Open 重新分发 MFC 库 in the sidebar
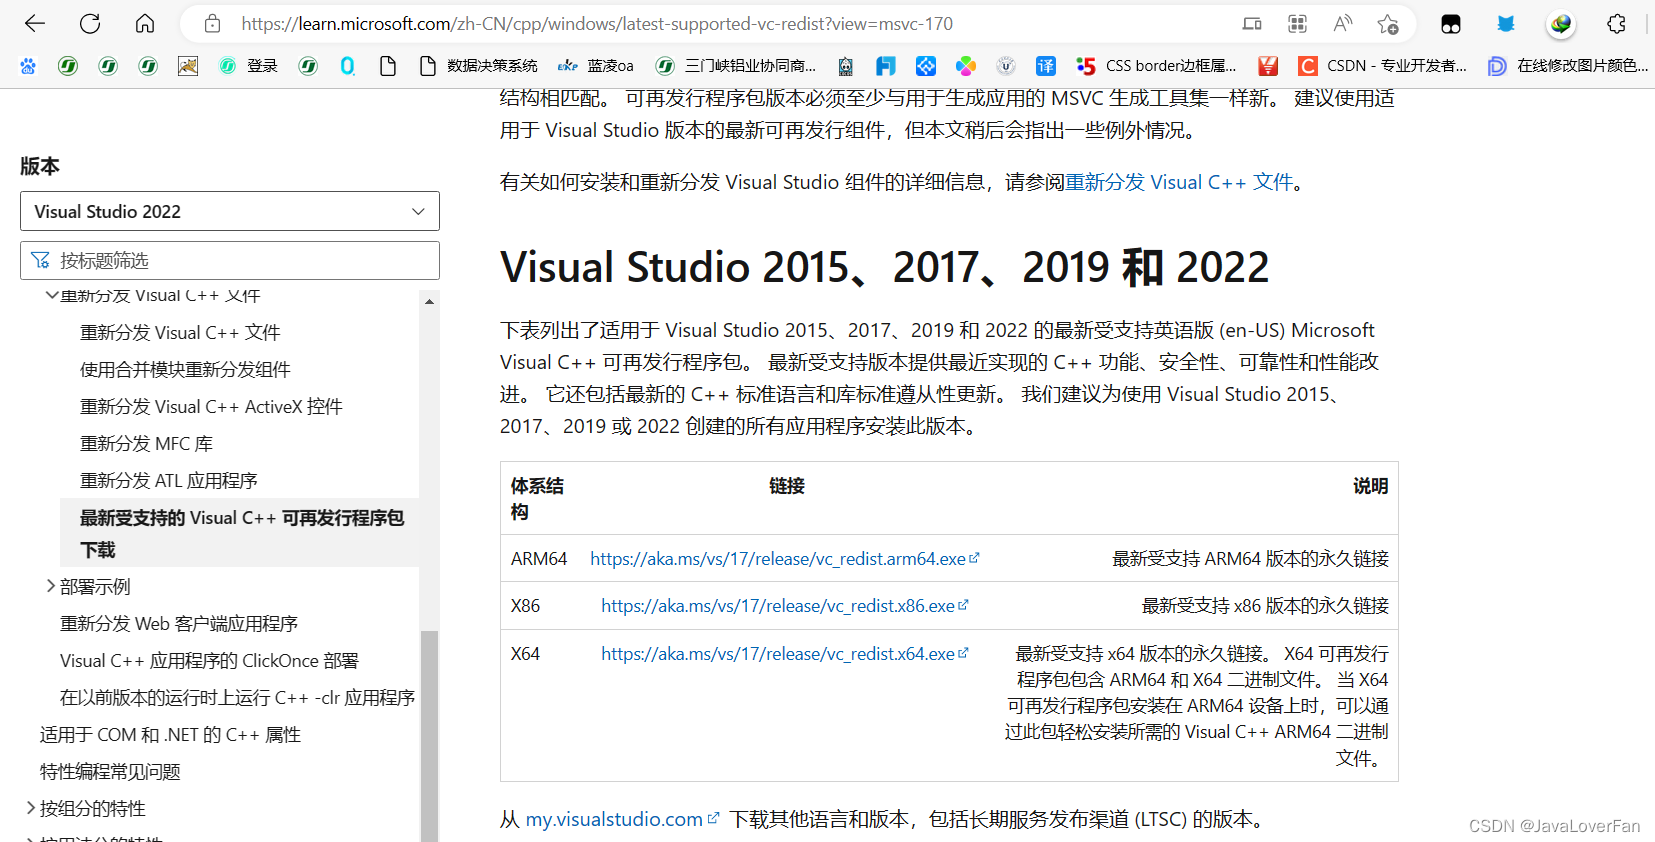The width and height of the screenshot is (1655, 842). [x=146, y=443]
